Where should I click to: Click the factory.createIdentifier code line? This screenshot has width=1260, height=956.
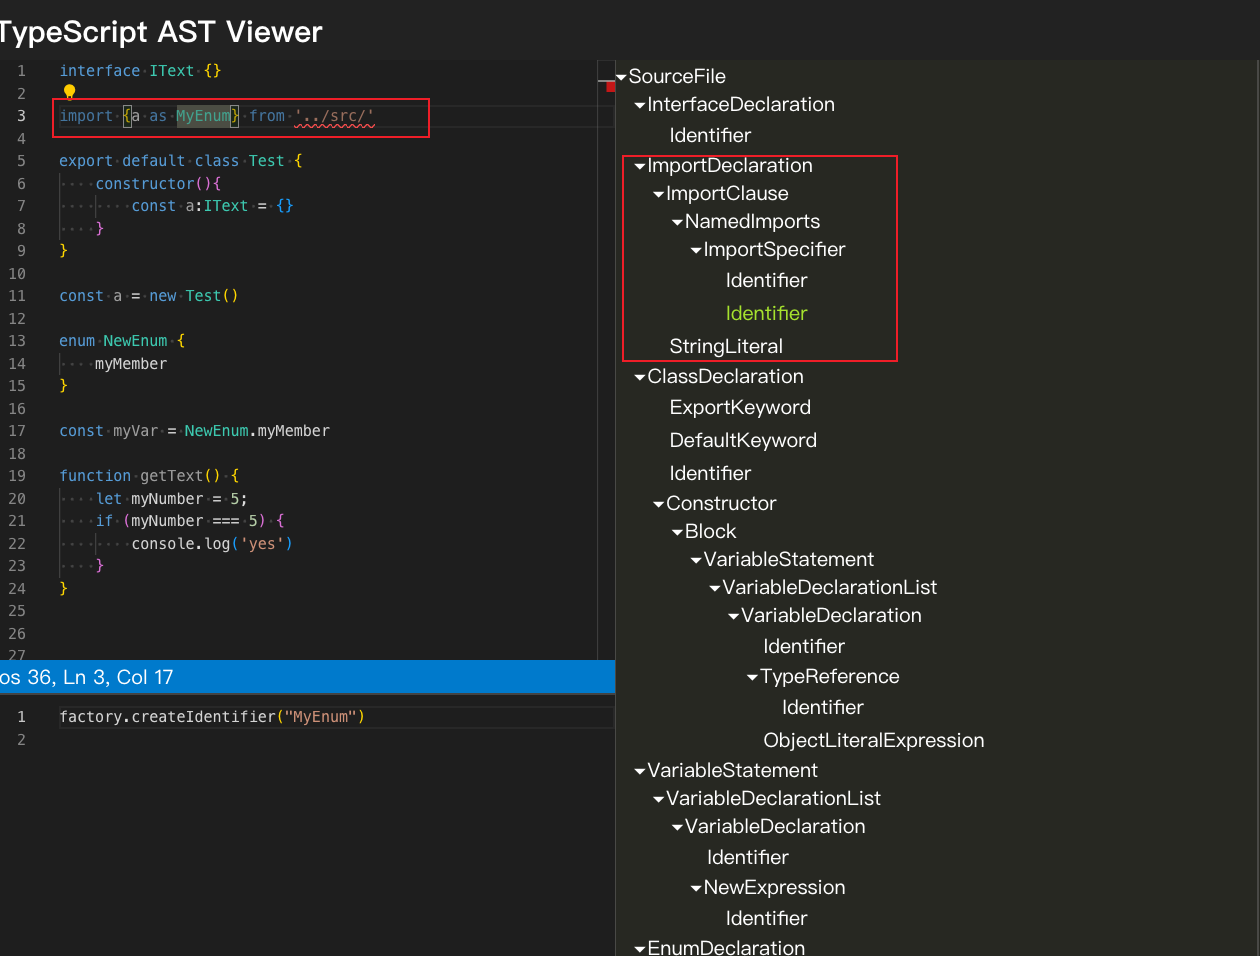tap(212, 716)
